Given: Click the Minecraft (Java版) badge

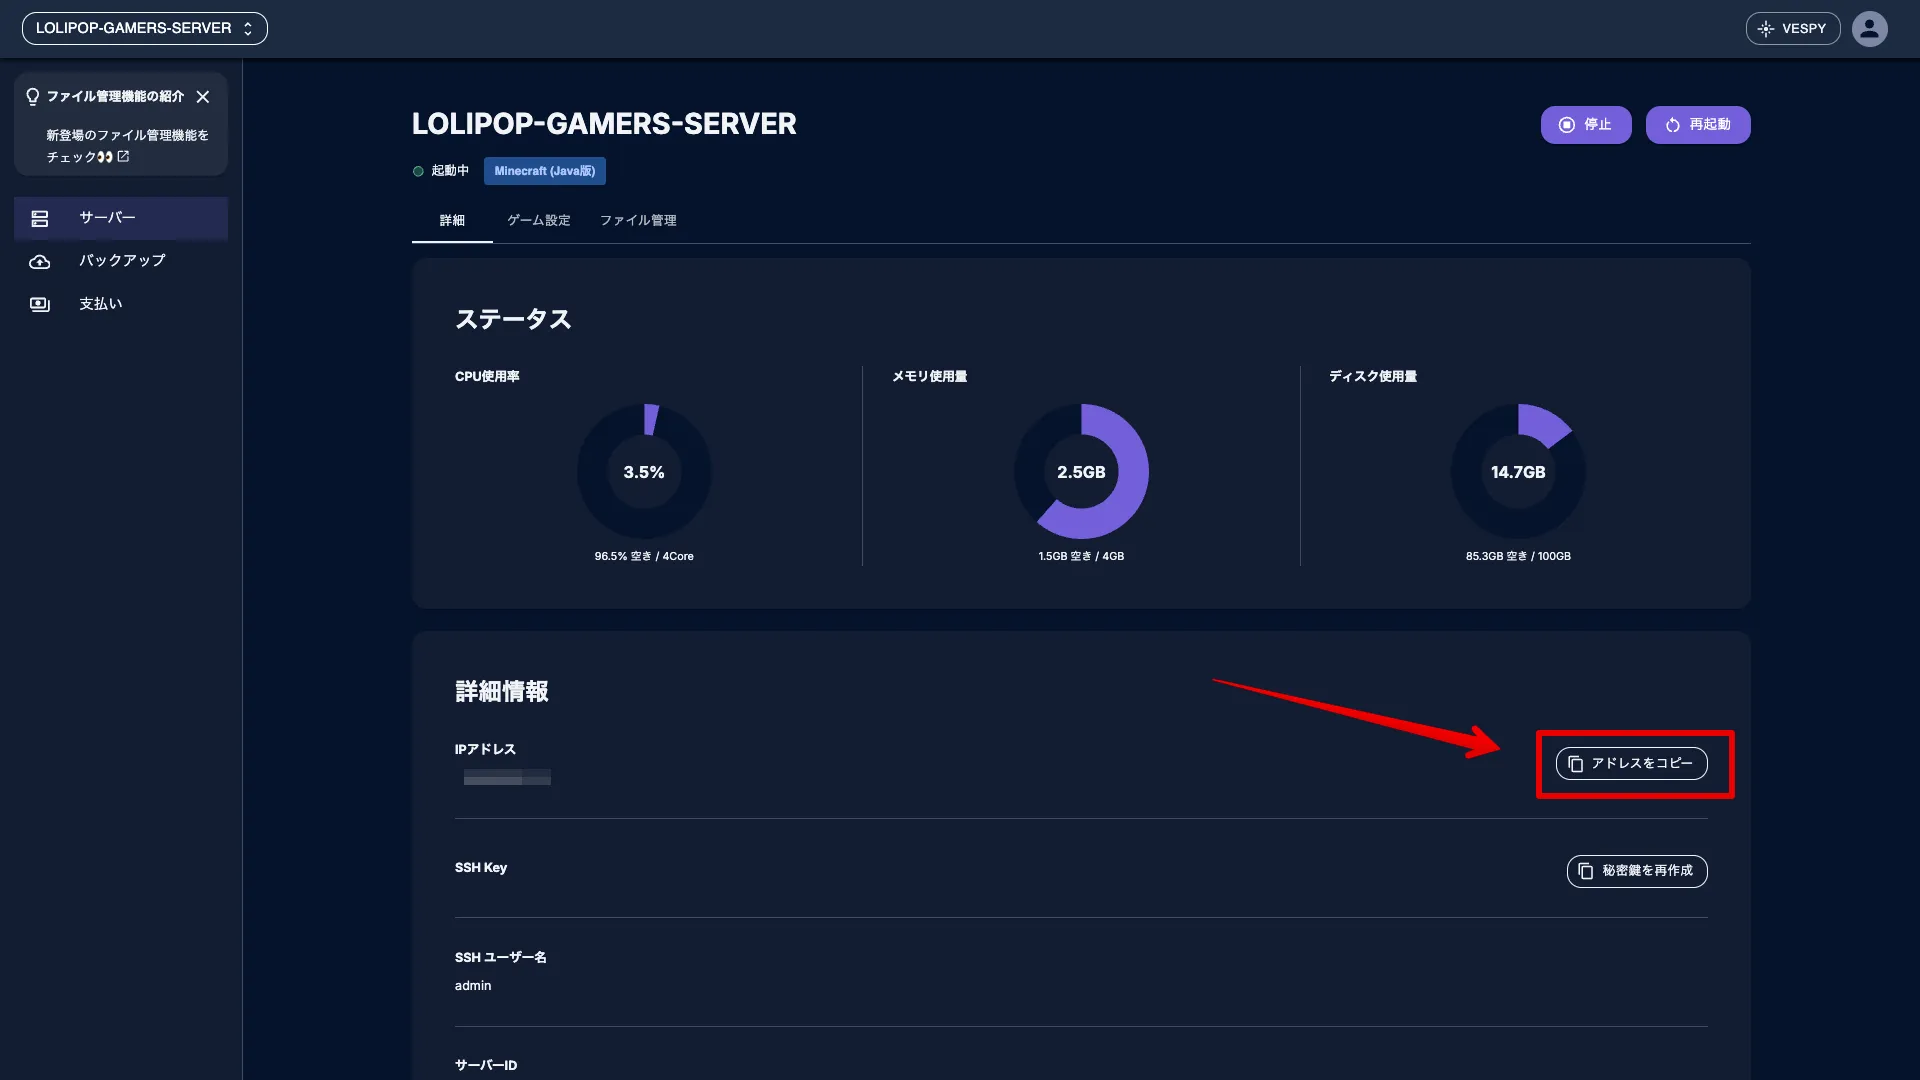Looking at the screenshot, I should (545, 171).
